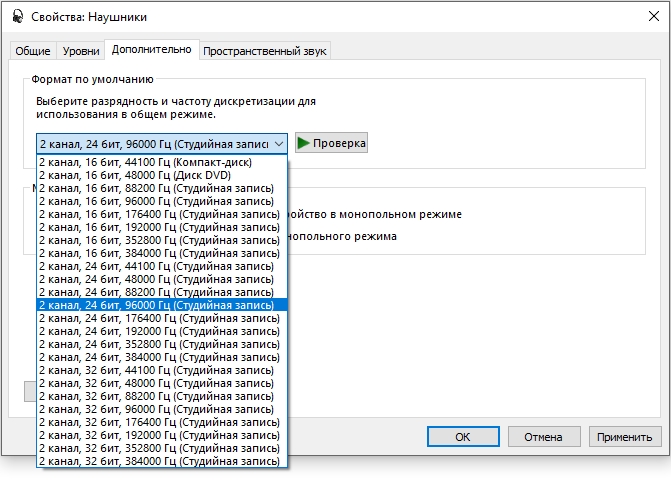
Task: Choose 24 бит, 352800 Гц format
Action: pyautogui.click(x=159, y=344)
